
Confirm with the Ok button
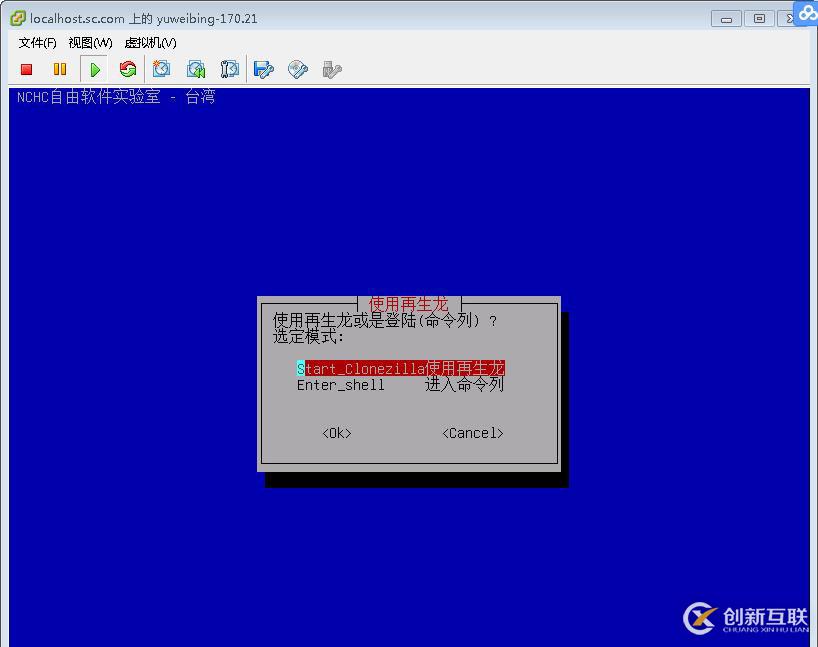(x=337, y=433)
